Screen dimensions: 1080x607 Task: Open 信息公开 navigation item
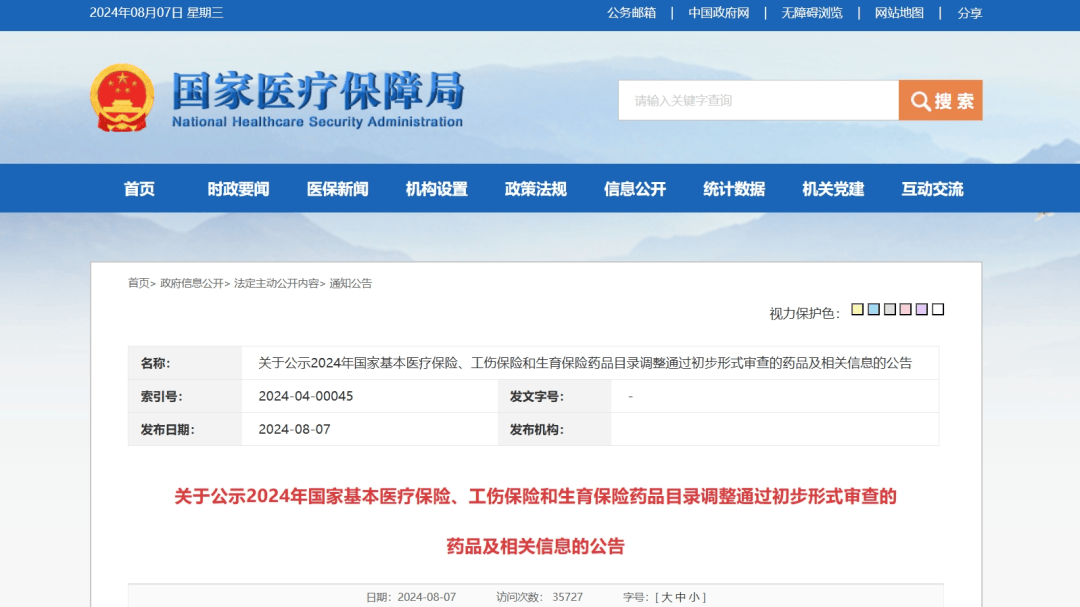(635, 189)
